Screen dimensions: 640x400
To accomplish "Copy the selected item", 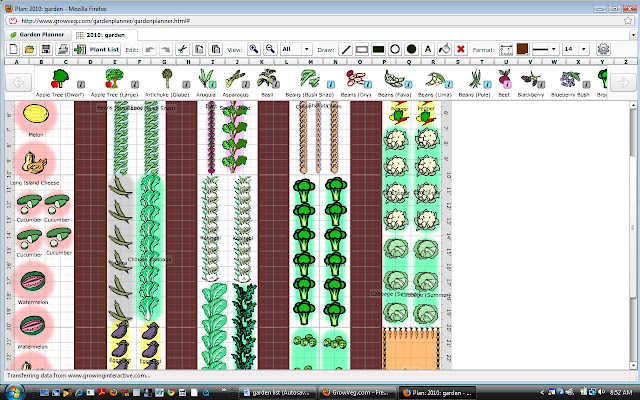I will (199, 49).
